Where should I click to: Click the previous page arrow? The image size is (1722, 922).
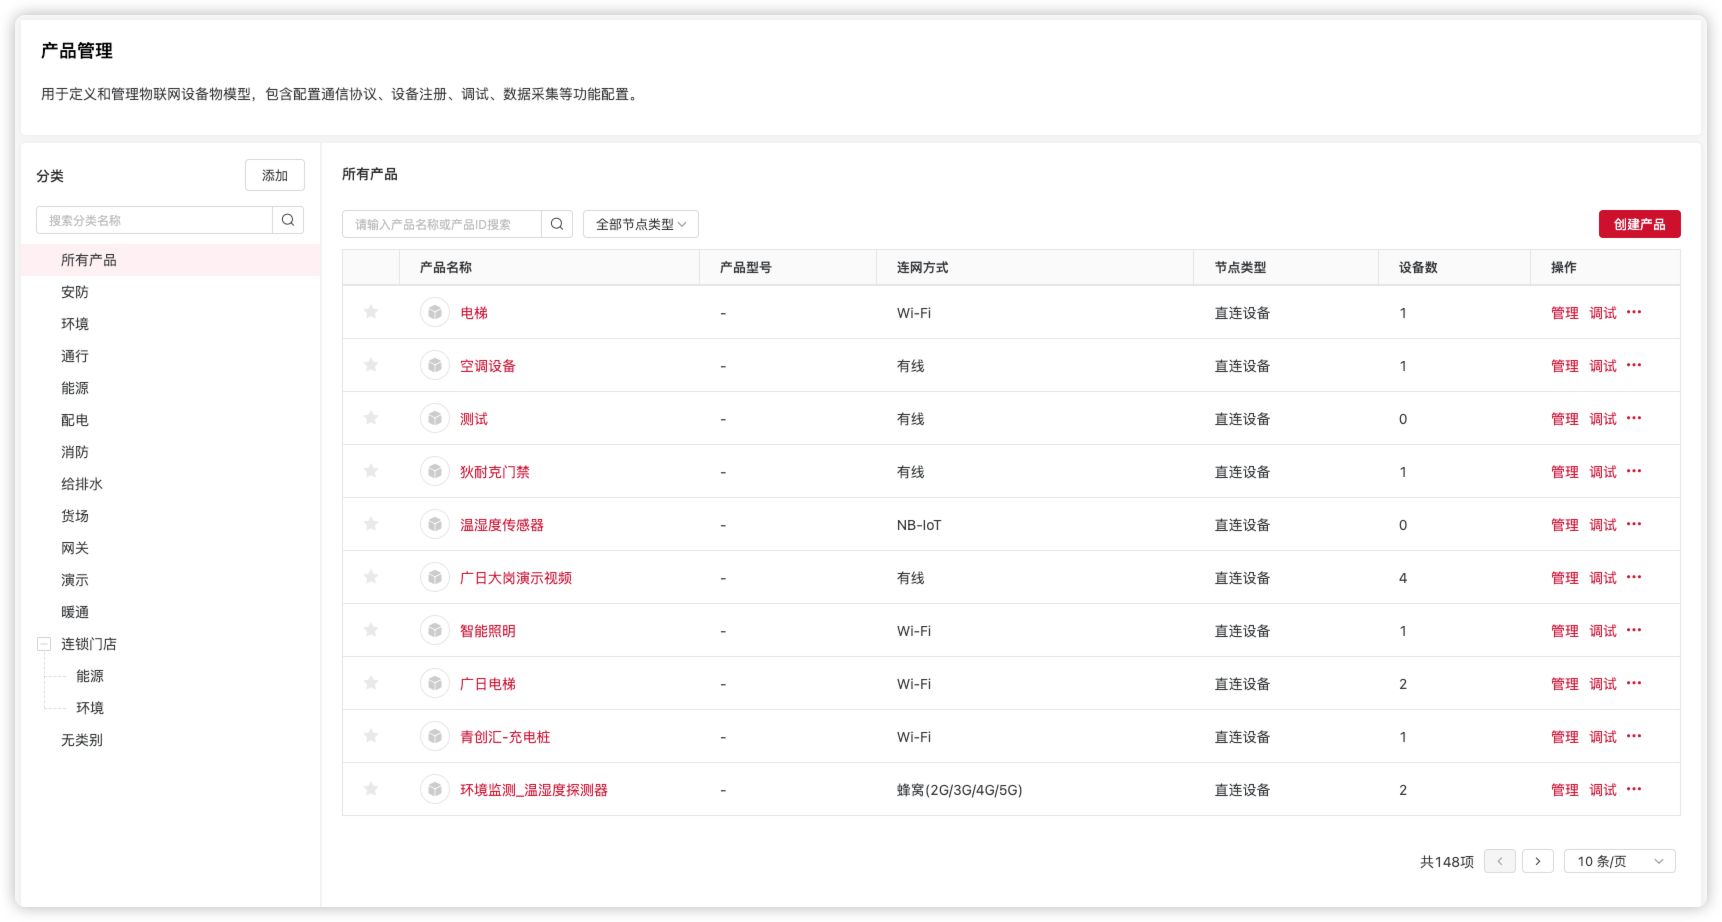click(1500, 861)
